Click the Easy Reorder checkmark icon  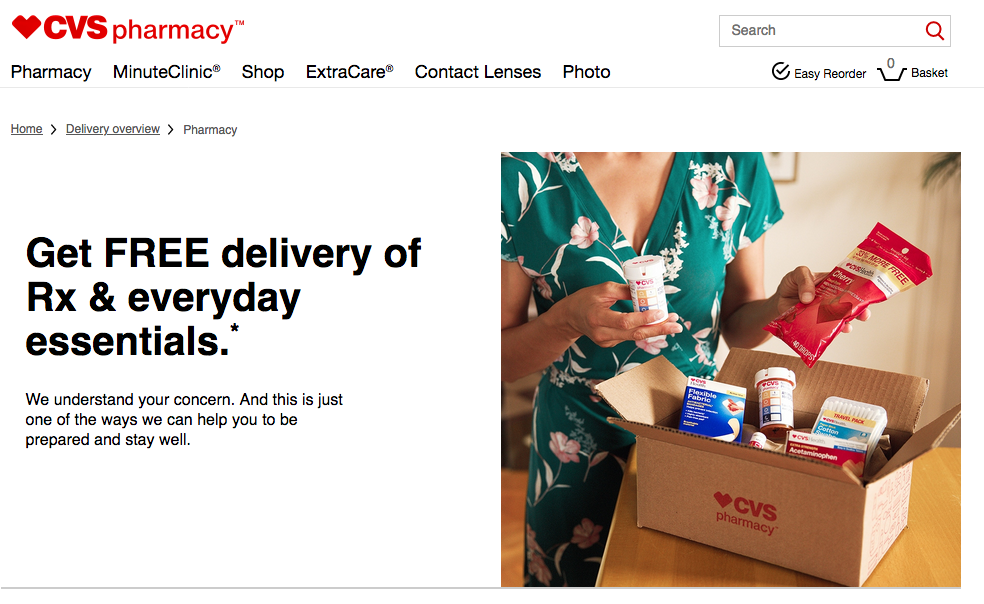(781, 72)
